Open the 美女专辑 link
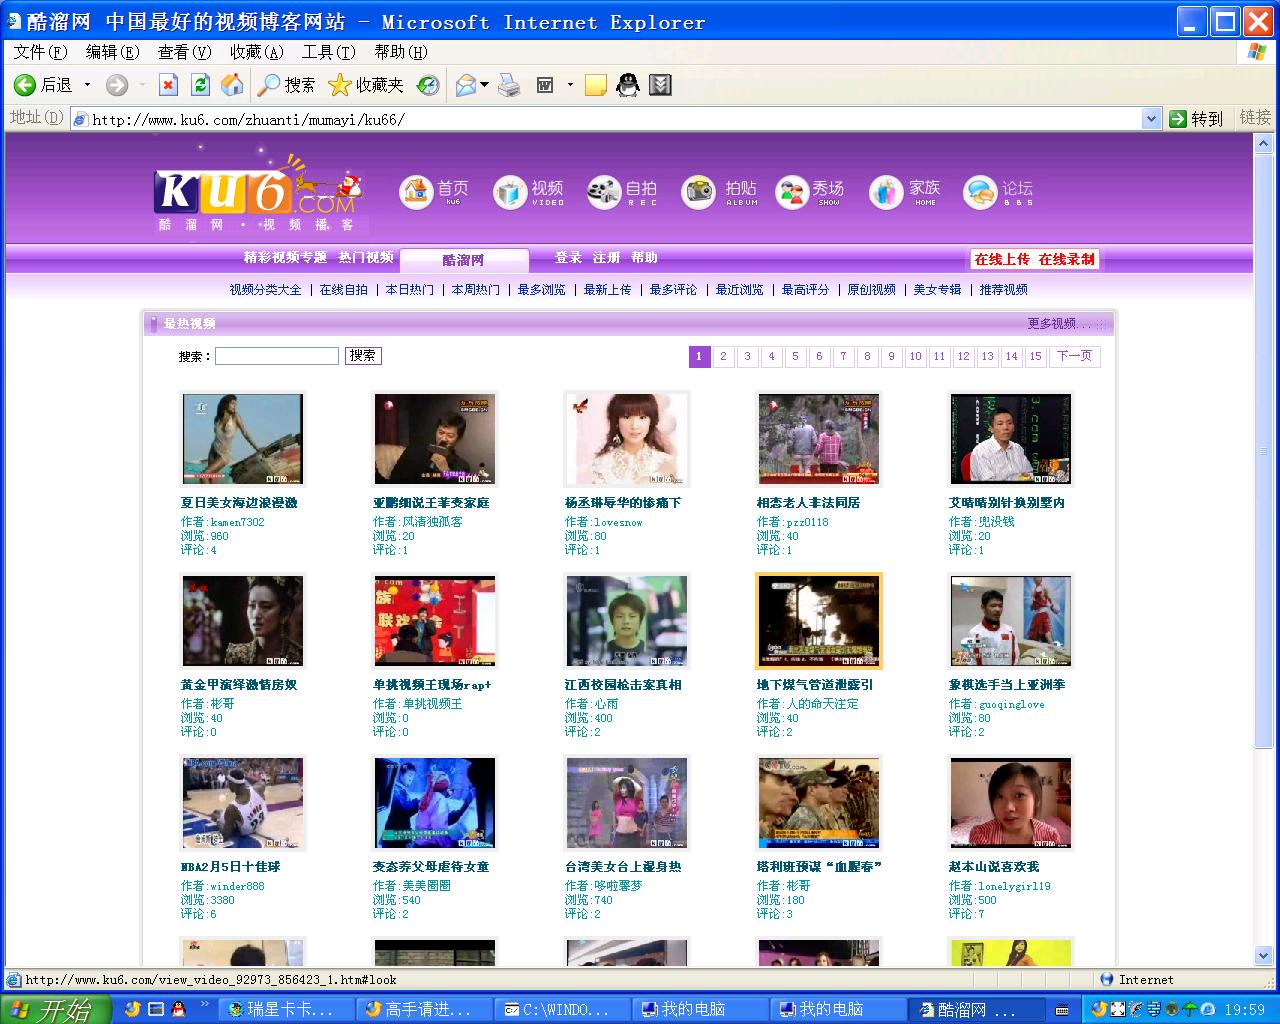Screen dimensions: 1280x1024 pos(937,290)
